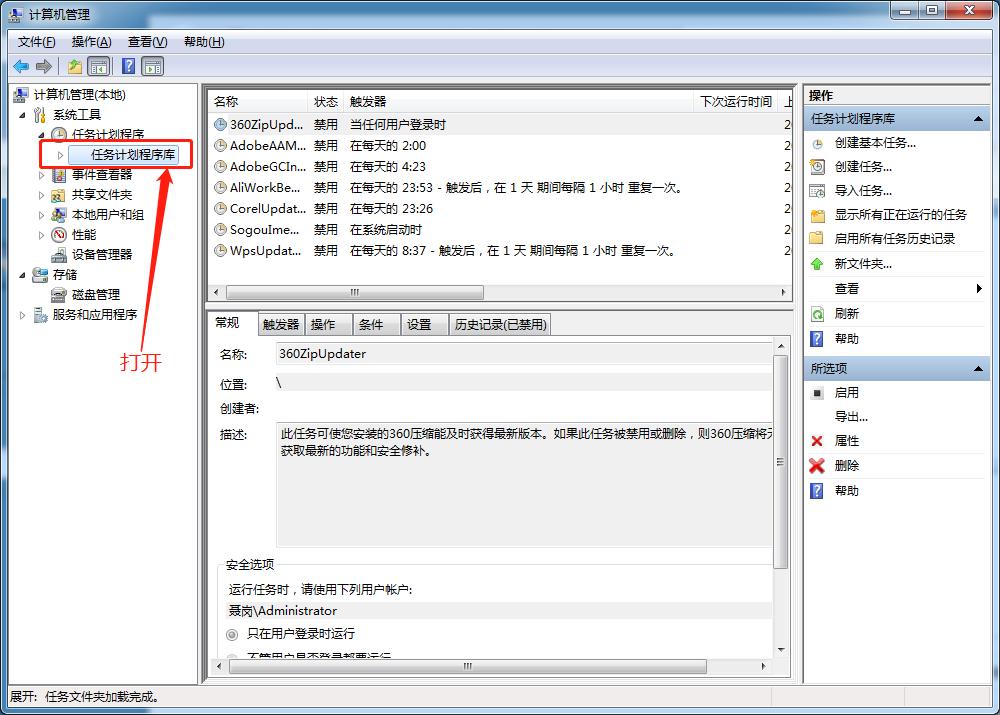Click the small red X 属性 icon
The image size is (1000, 715).
coord(817,441)
